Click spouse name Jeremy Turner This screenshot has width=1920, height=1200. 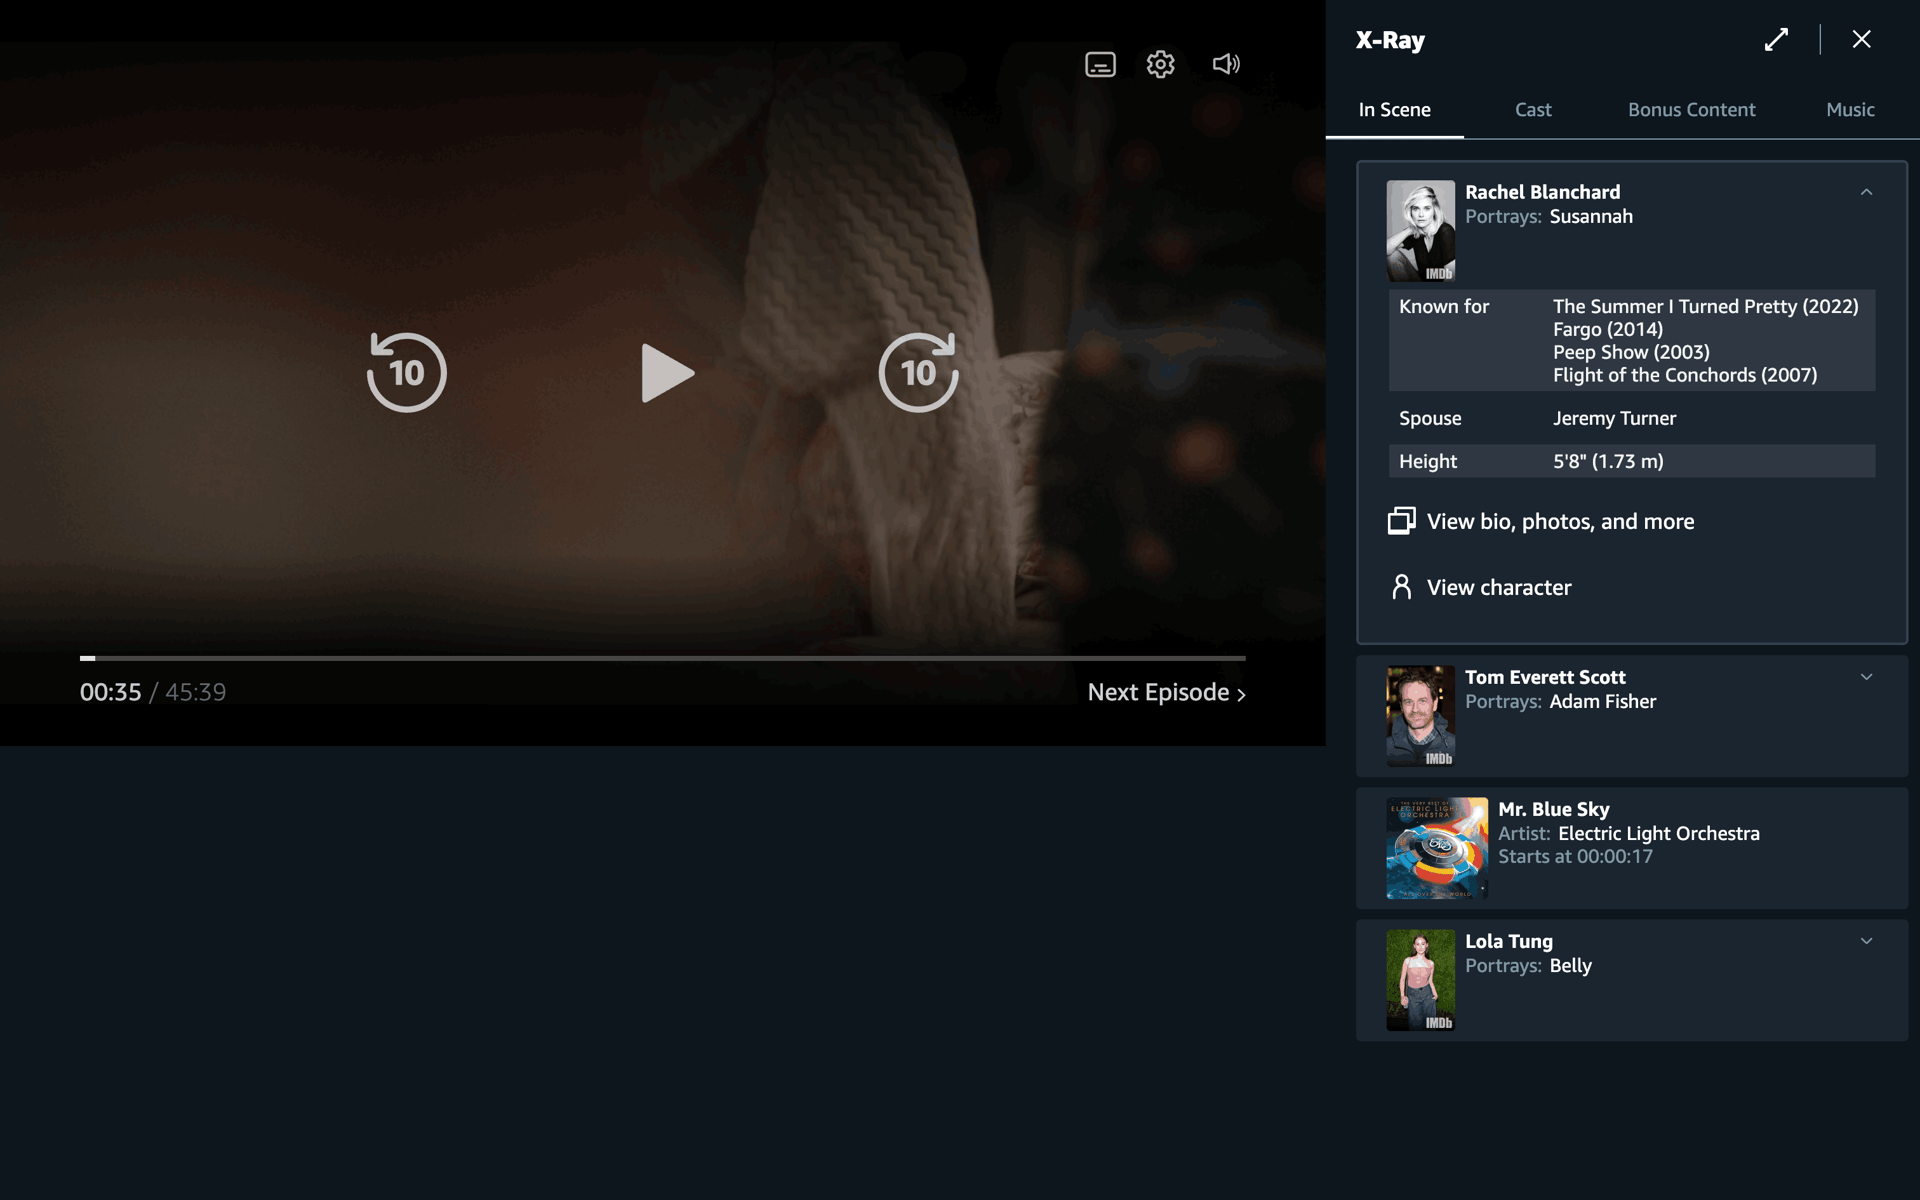pyautogui.click(x=1614, y=418)
